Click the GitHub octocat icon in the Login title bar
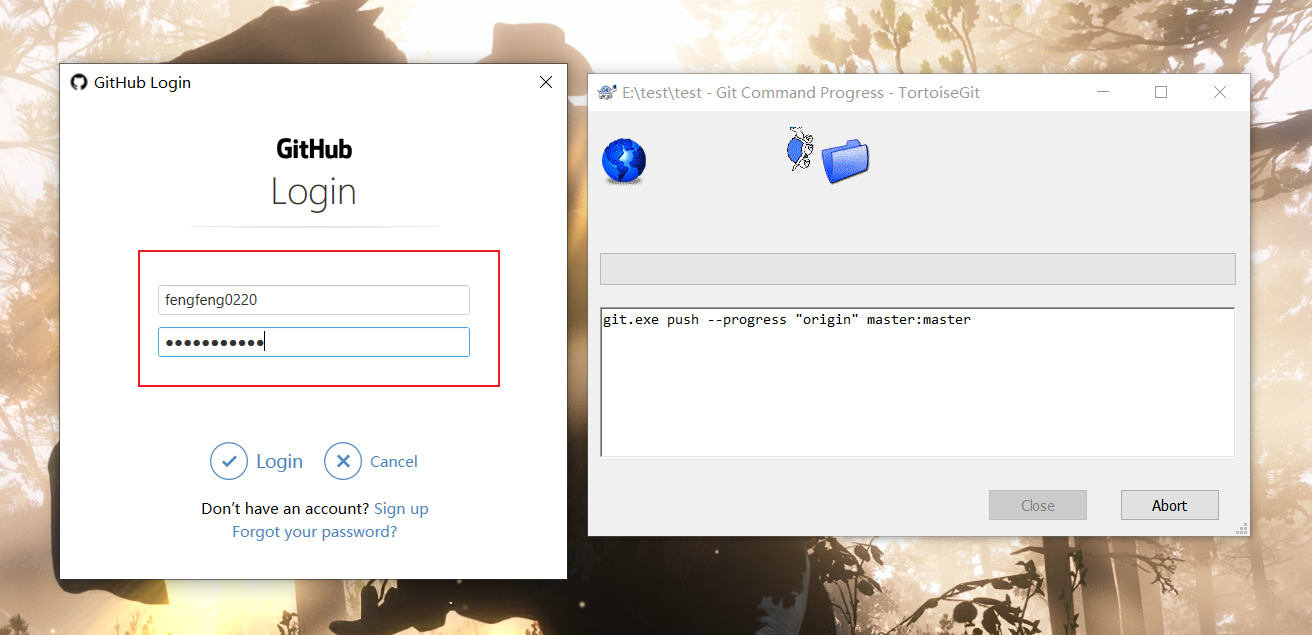 pos(79,82)
